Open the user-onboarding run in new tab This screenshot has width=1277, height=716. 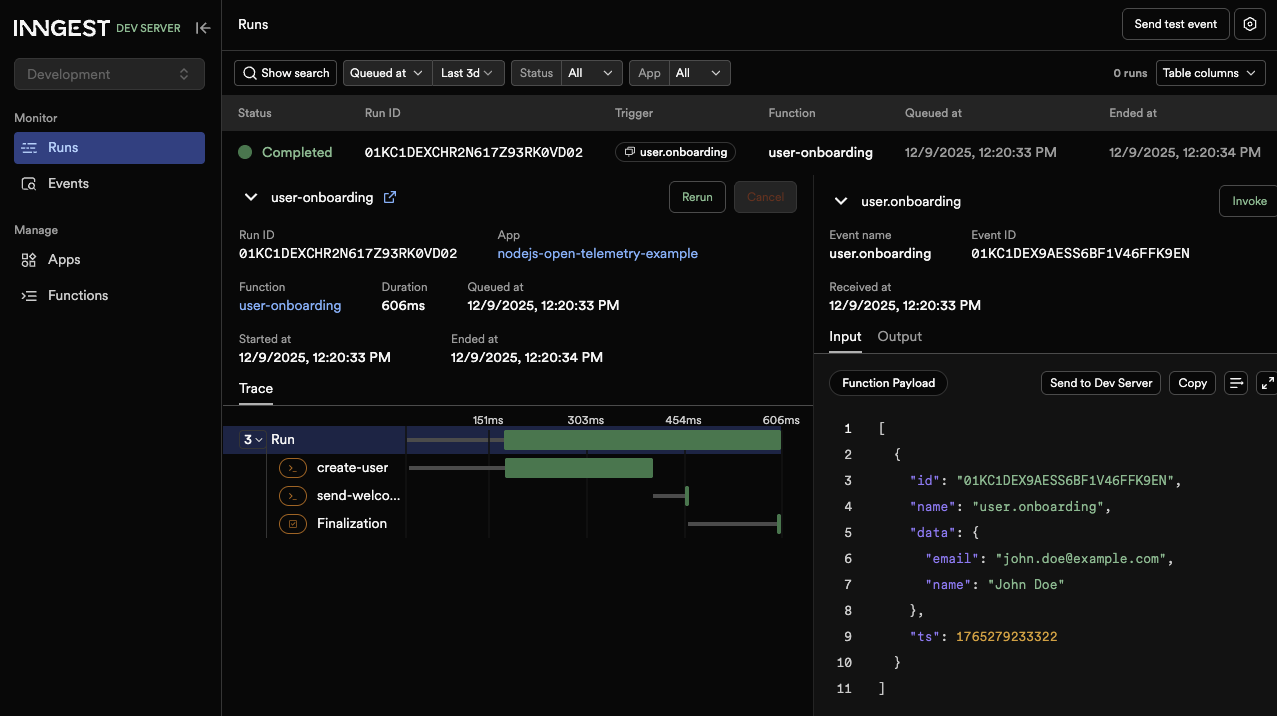click(x=389, y=197)
